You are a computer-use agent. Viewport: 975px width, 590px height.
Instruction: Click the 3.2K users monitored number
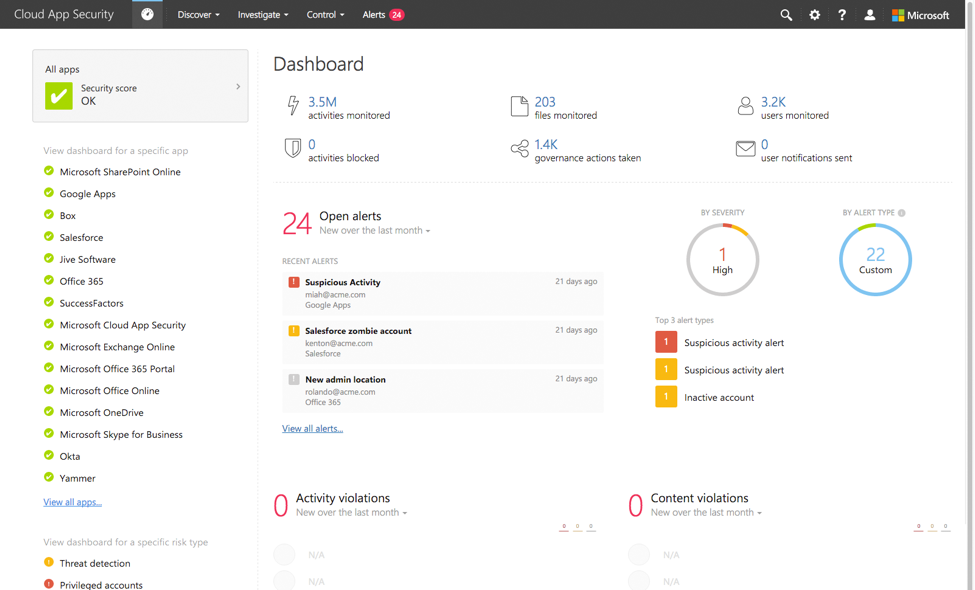pyautogui.click(x=773, y=102)
